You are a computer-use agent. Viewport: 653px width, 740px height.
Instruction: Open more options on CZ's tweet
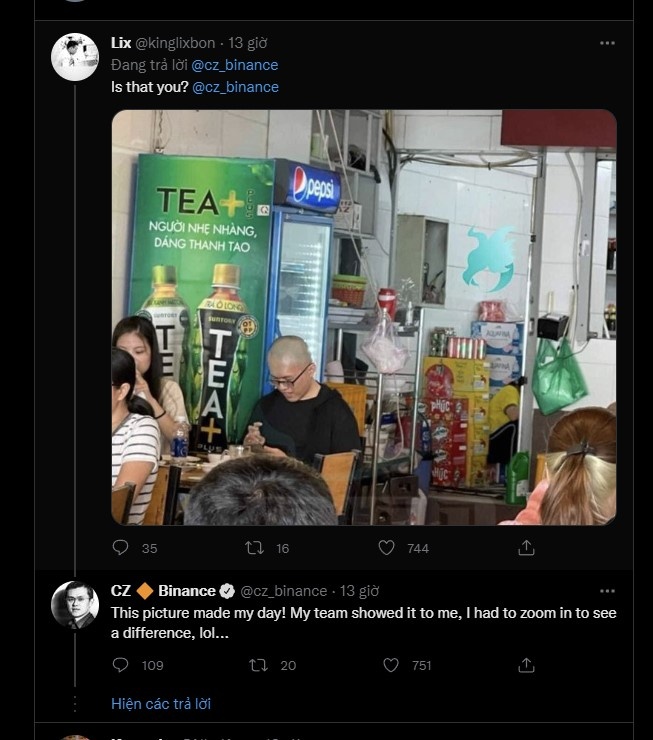click(x=607, y=591)
